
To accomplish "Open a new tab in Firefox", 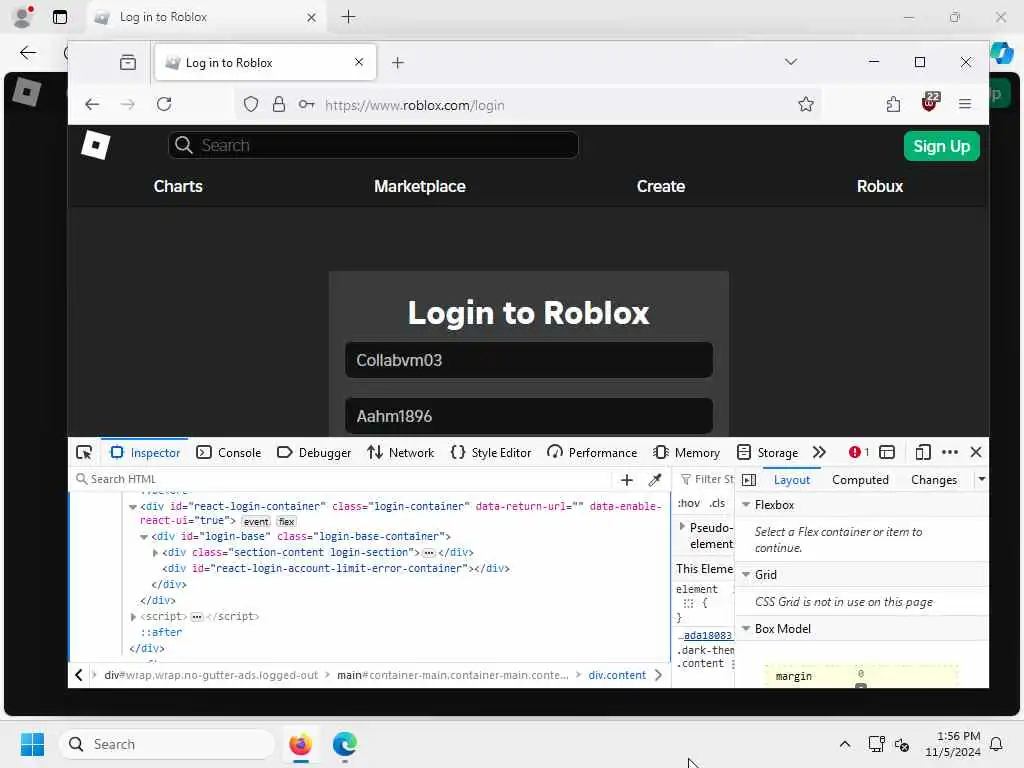I will click(x=398, y=63).
